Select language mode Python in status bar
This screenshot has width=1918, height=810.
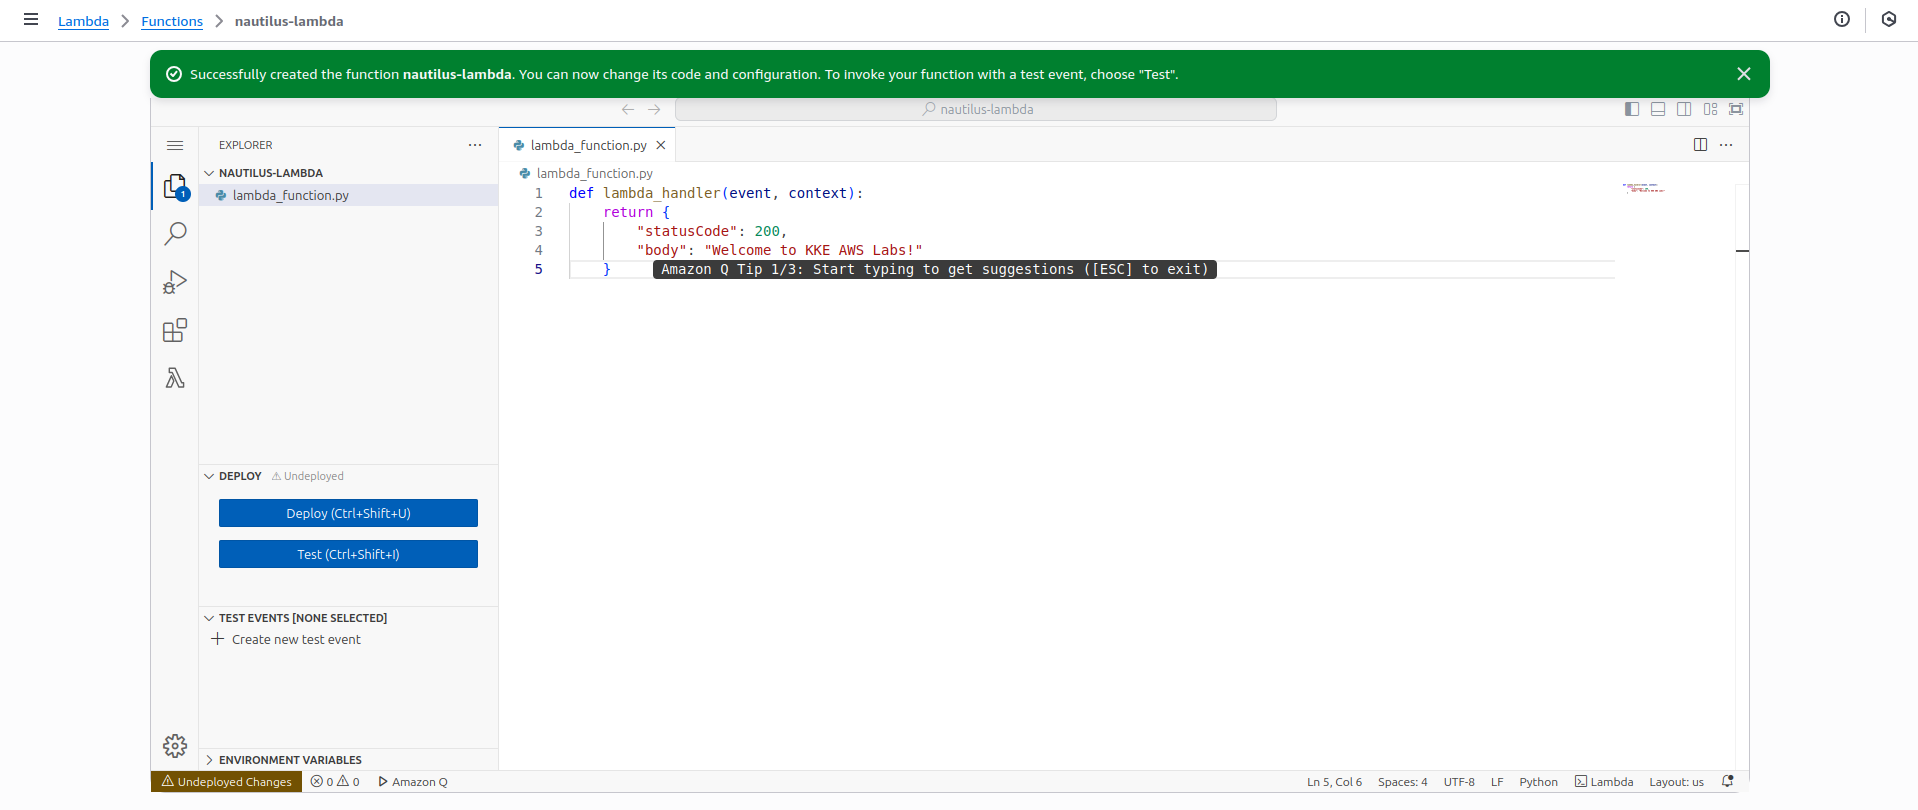click(x=1538, y=782)
